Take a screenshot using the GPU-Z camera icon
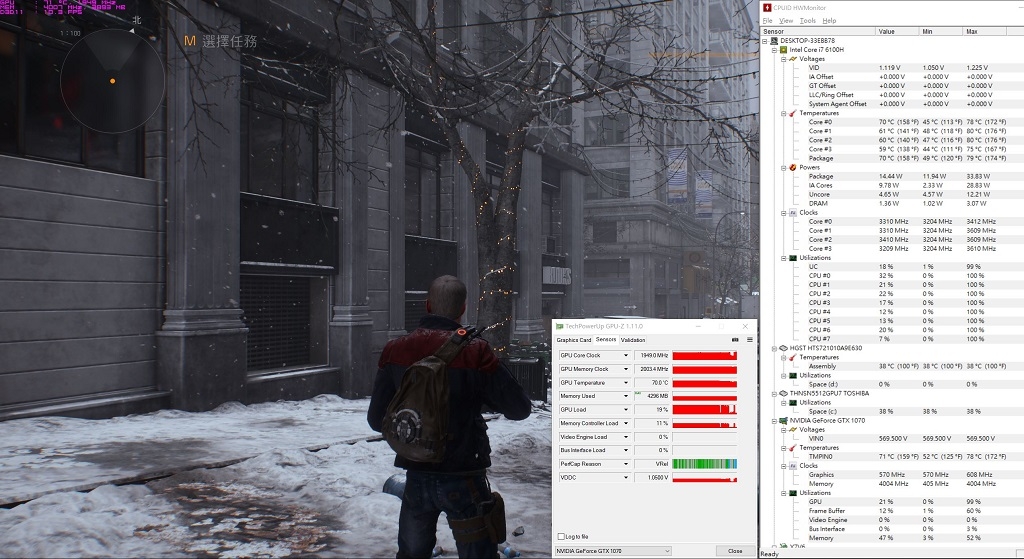Screen dimensions: 1024x559 click(x=735, y=340)
